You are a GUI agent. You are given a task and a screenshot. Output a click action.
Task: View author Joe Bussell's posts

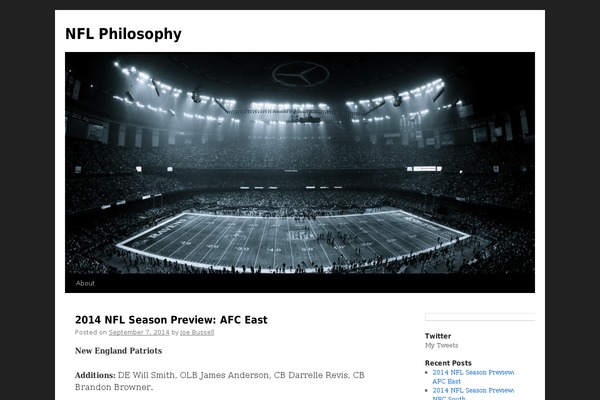[x=197, y=332]
